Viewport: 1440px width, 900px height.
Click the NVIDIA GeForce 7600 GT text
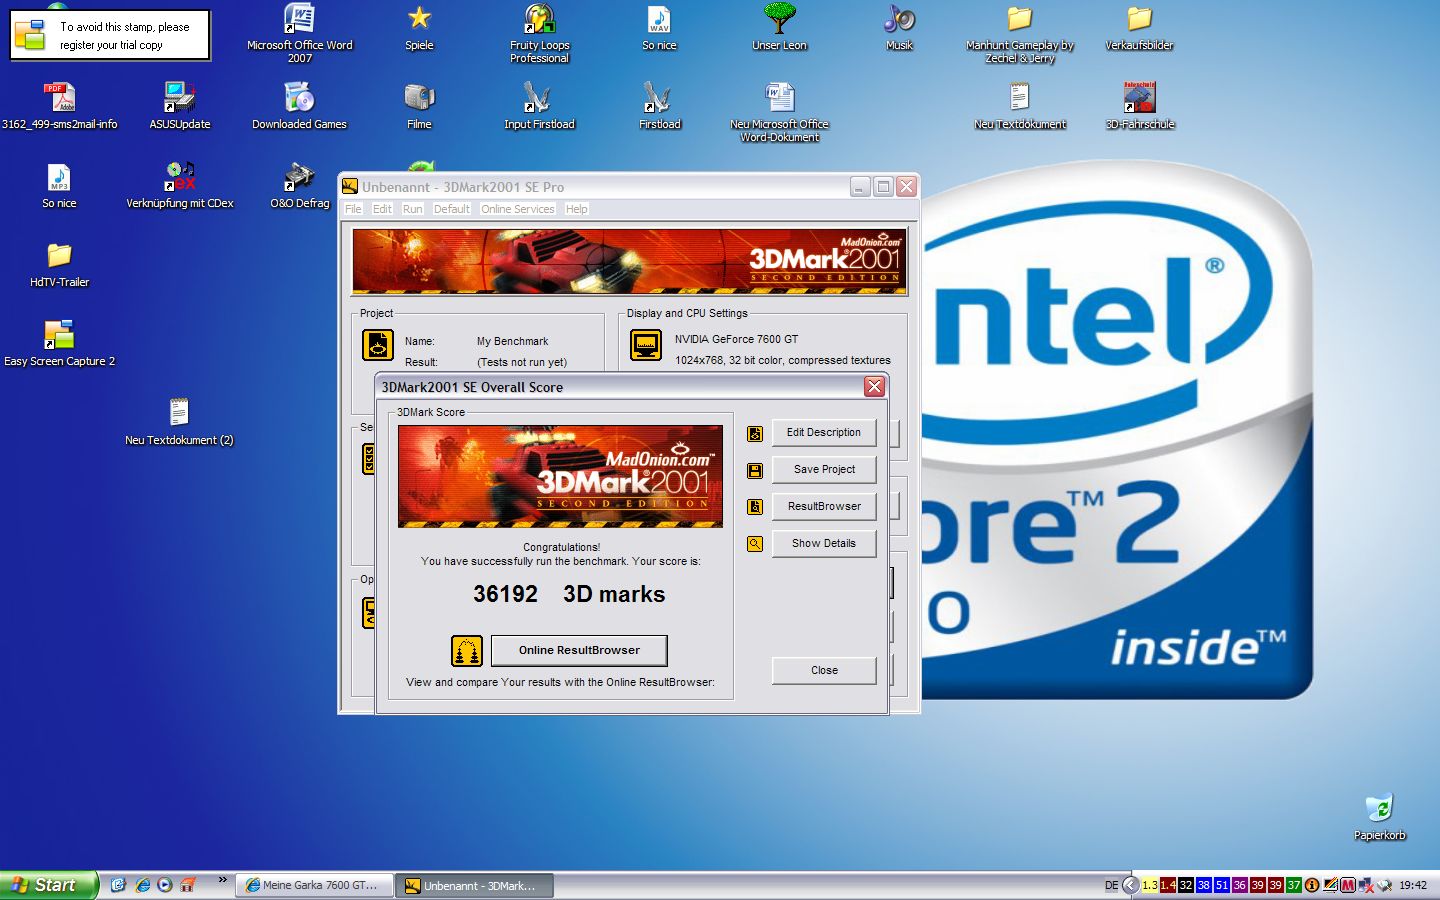point(736,340)
